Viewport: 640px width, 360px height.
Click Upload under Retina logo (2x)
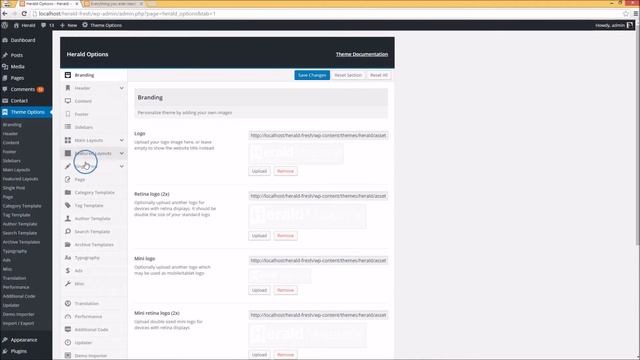pos(259,236)
